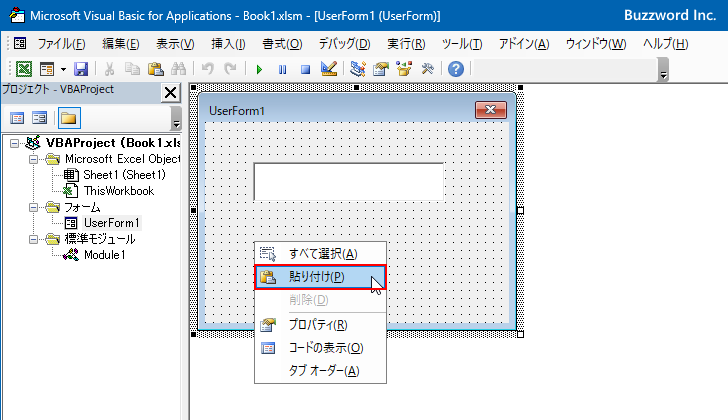Collapse the フォーム folder node
This screenshot has width=728, height=420.
point(33,207)
